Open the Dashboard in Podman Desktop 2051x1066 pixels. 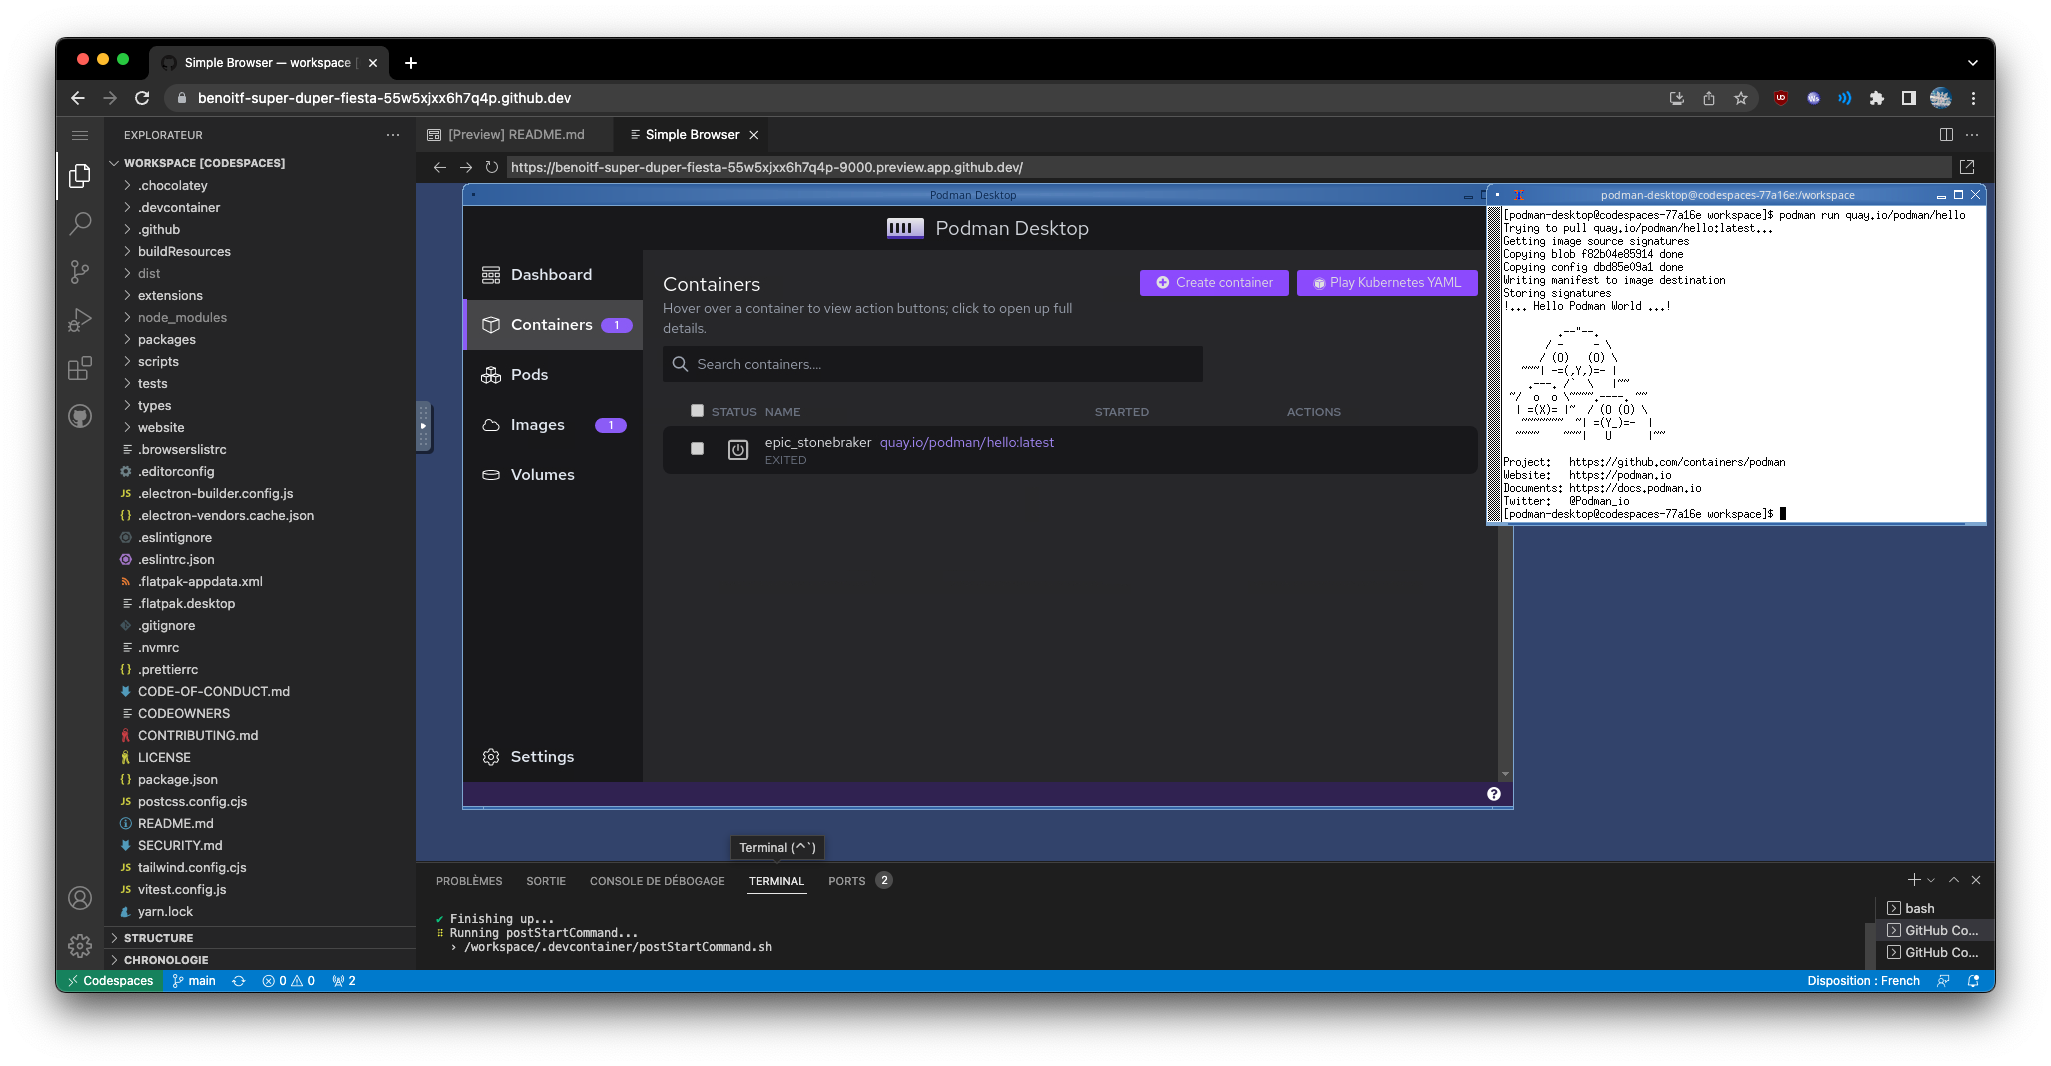[x=550, y=274]
